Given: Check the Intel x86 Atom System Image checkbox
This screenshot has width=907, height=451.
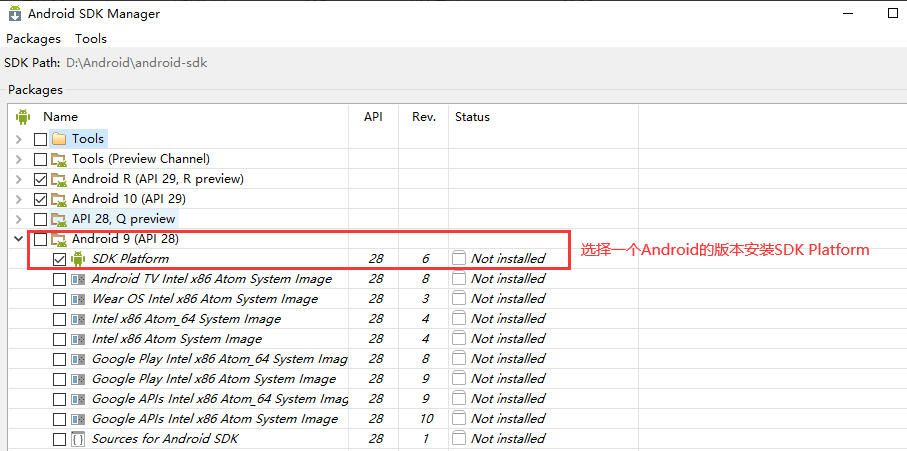Looking at the screenshot, I should [x=60, y=340].
